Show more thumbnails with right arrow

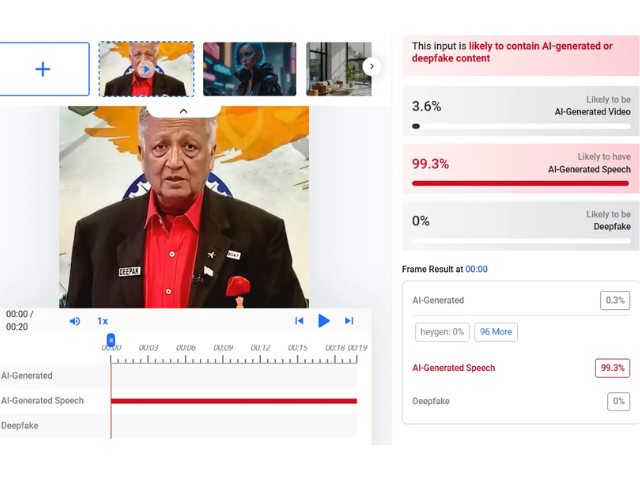coord(371,67)
